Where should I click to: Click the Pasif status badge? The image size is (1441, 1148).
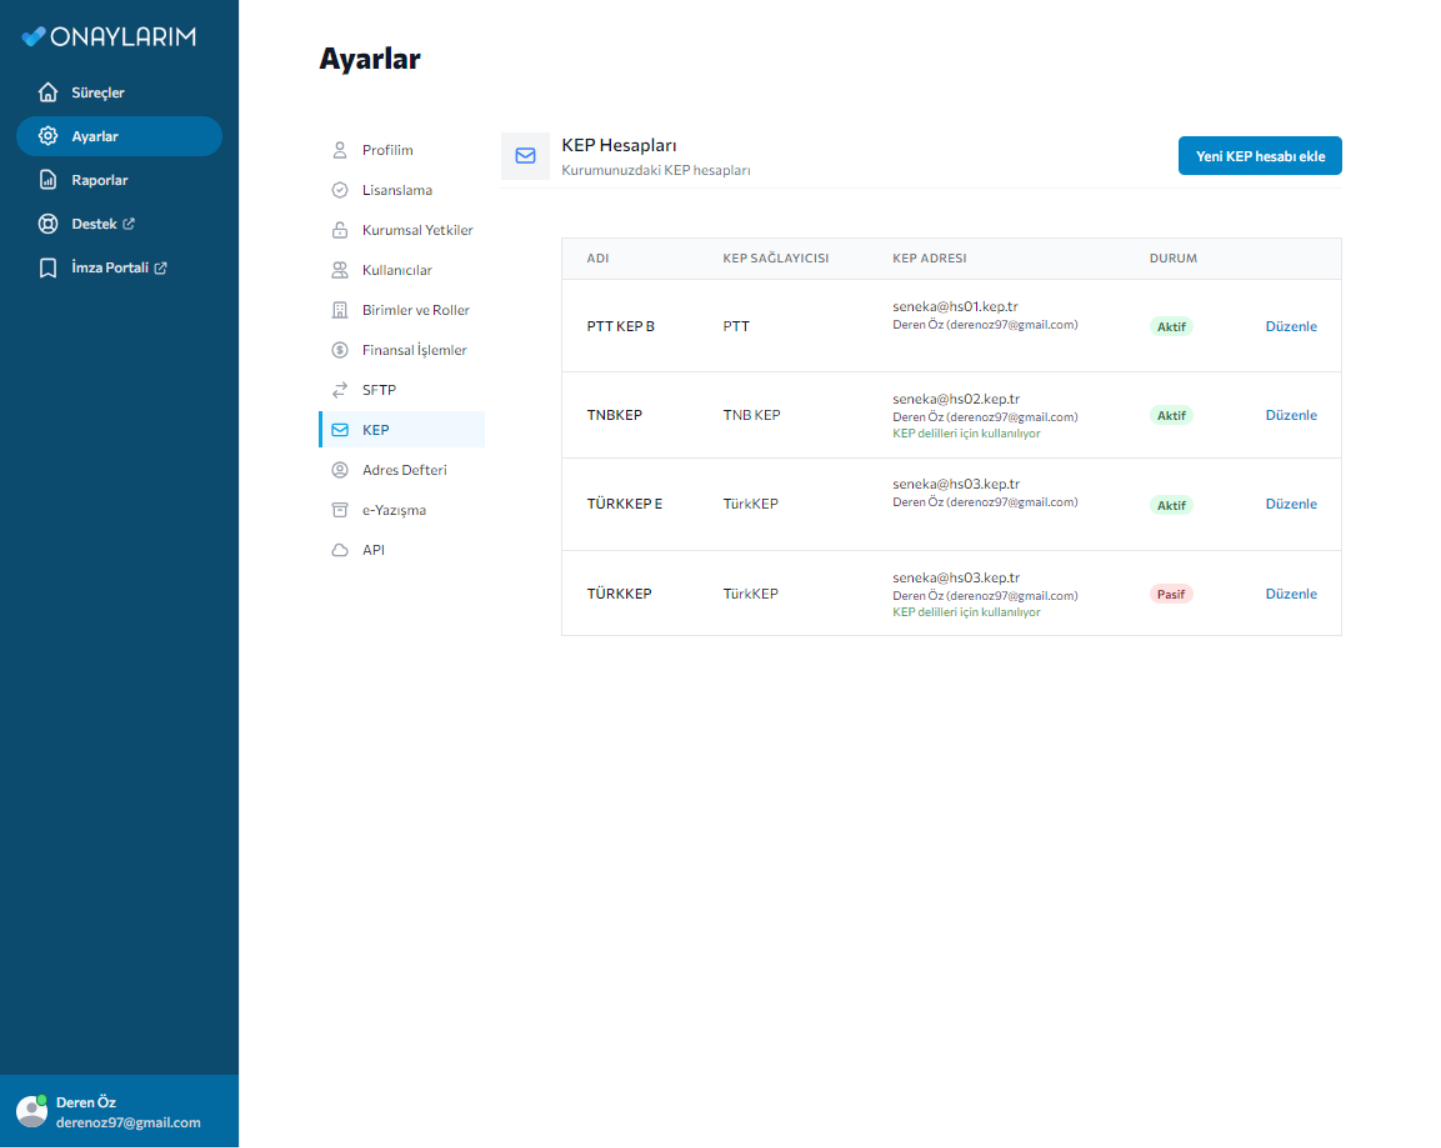click(1170, 594)
